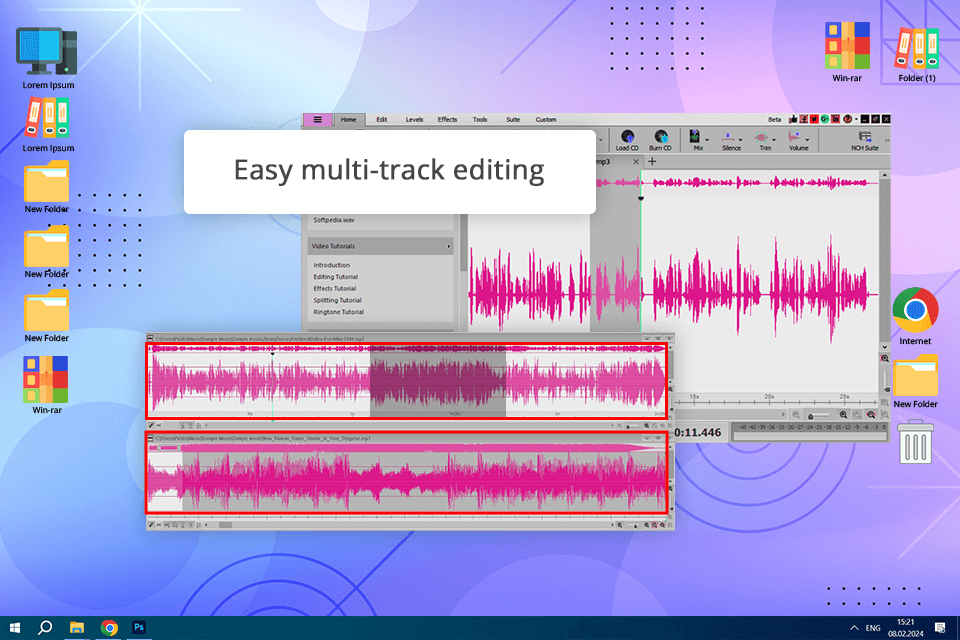Open the Win-rar icon on left side
Viewport: 960px width, 640px height.
[x=46, y=379]
